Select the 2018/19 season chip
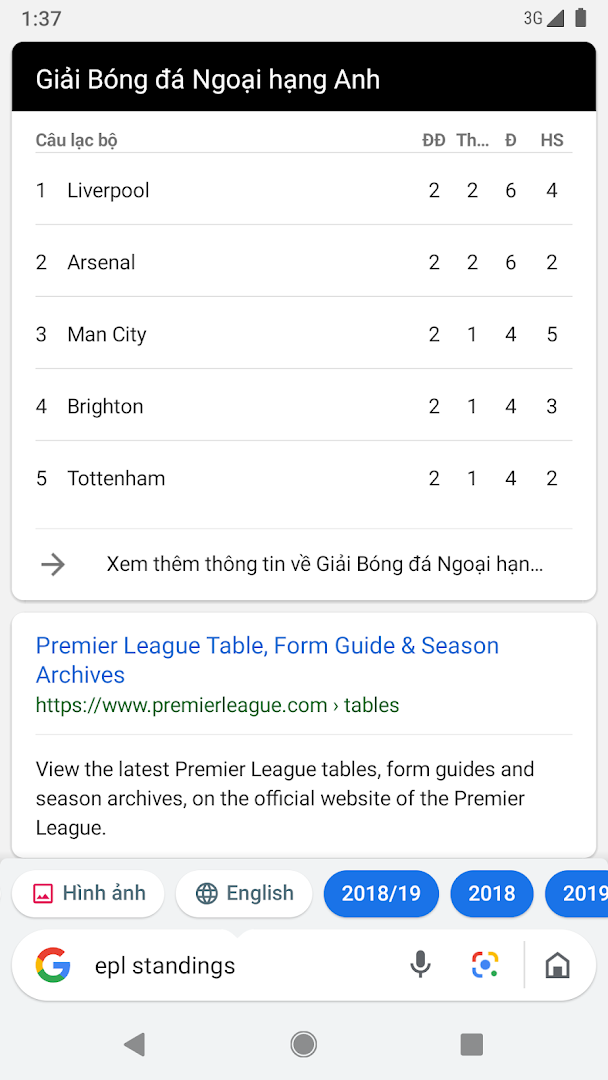Screen dimensions: 608x1080 (381, 893)
